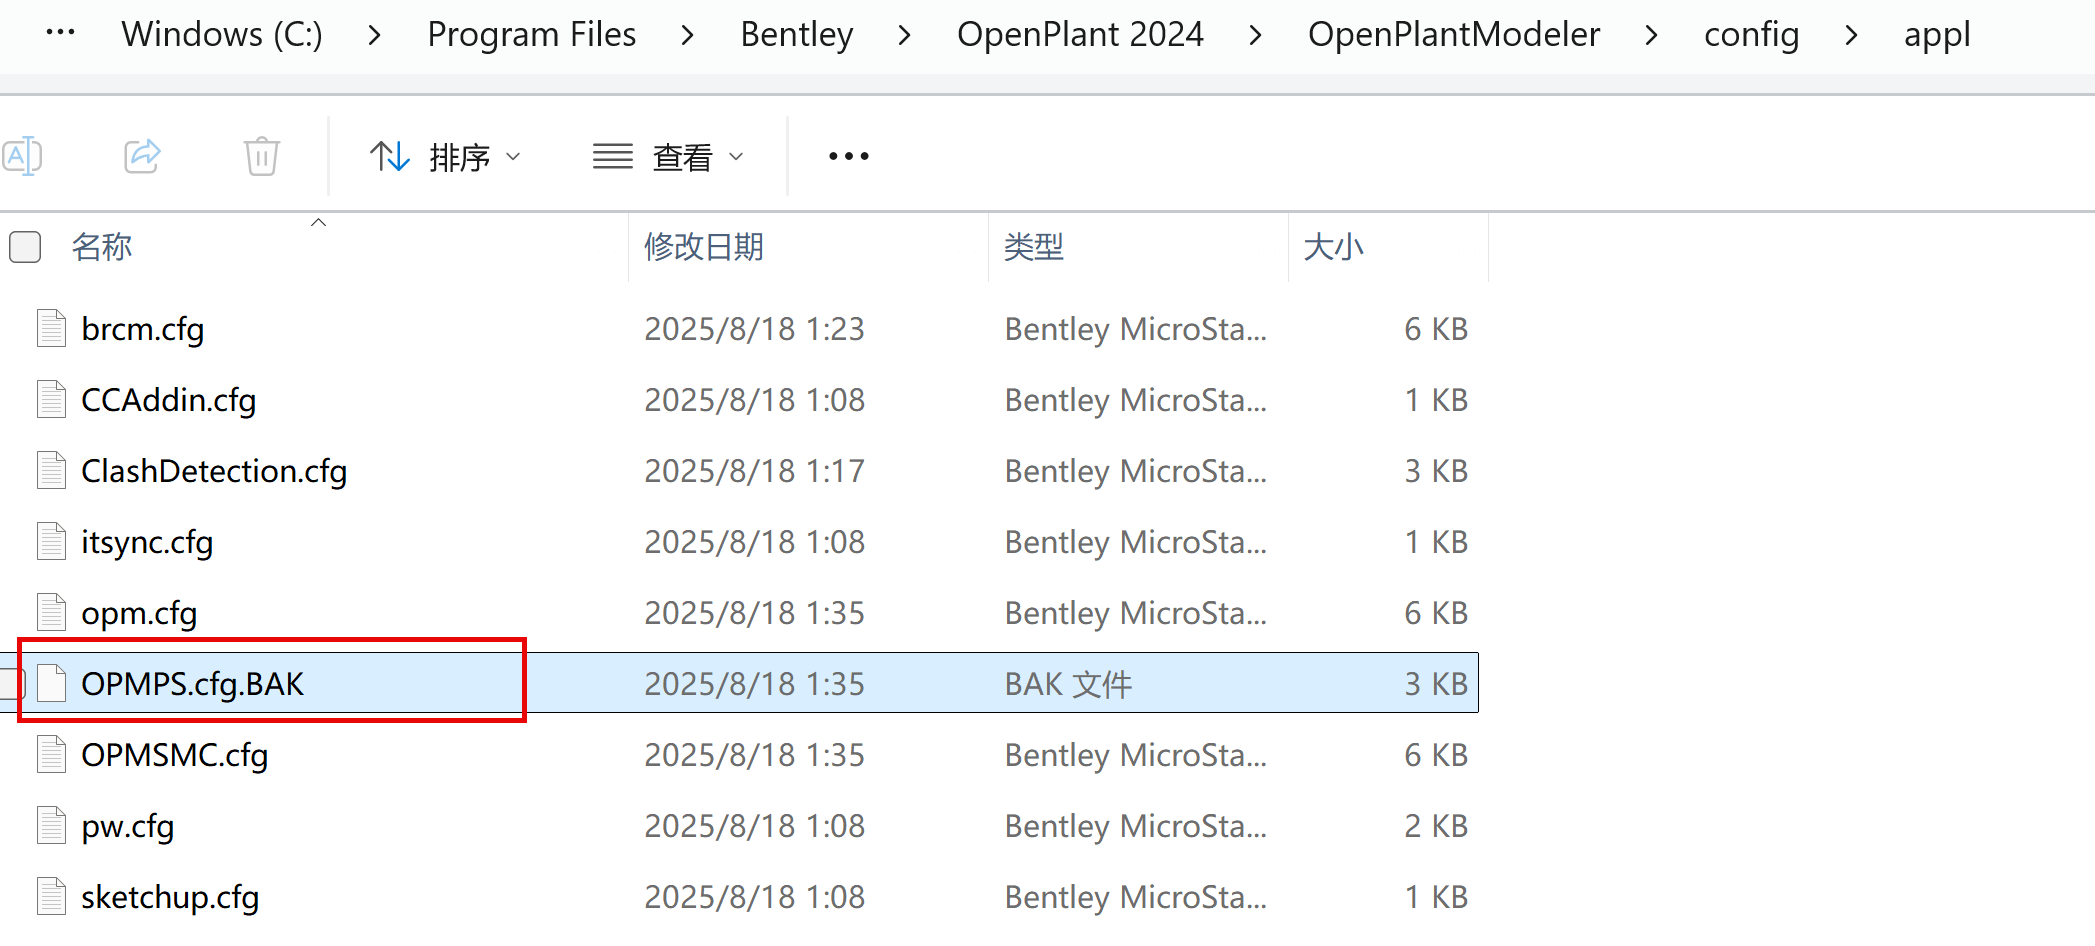This screenshot has width=2095, height=946.
Task: Click the see-more ellipsis icon in toolbar
Action: (x=847, y=155)
